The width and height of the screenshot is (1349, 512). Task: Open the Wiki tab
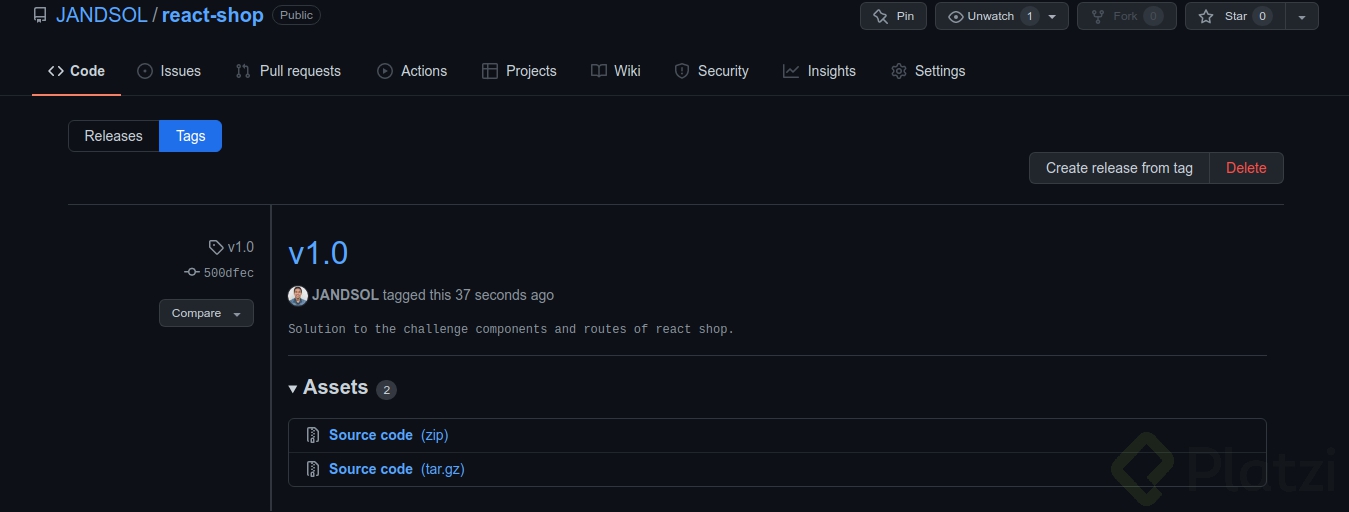[x=616, y=71]
